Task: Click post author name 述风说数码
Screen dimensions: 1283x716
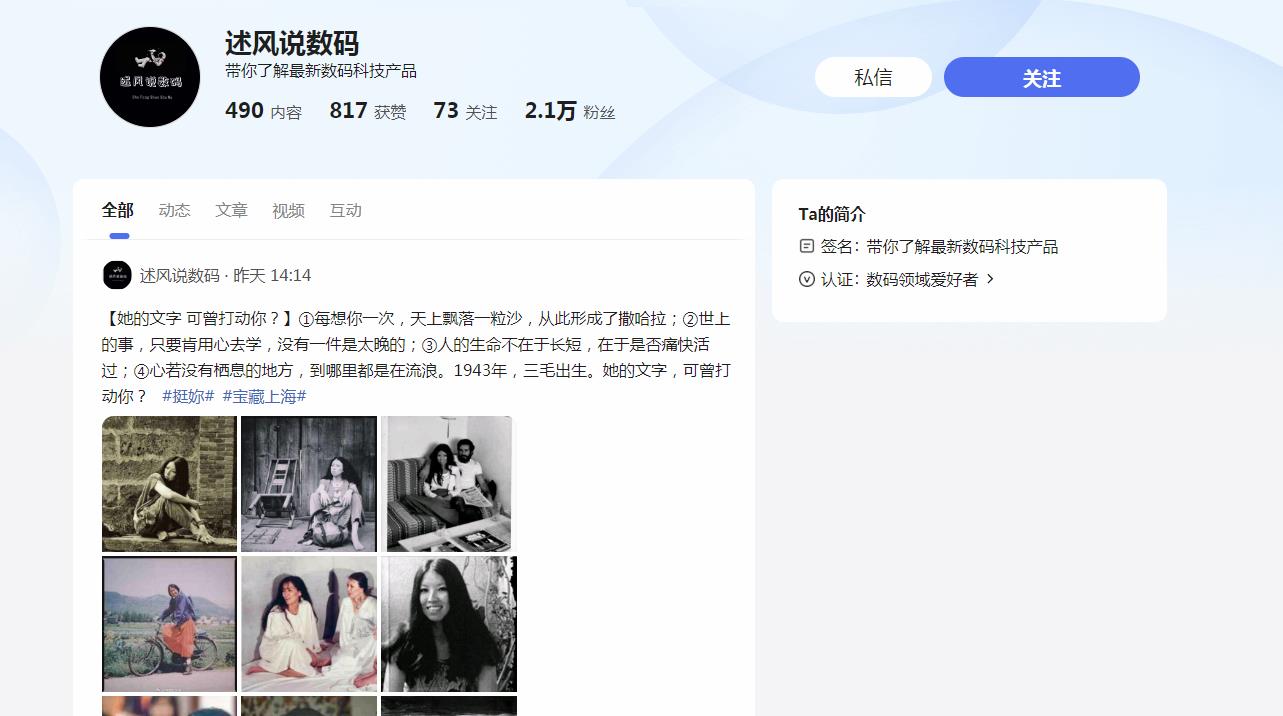Action: tap(179, 275)
